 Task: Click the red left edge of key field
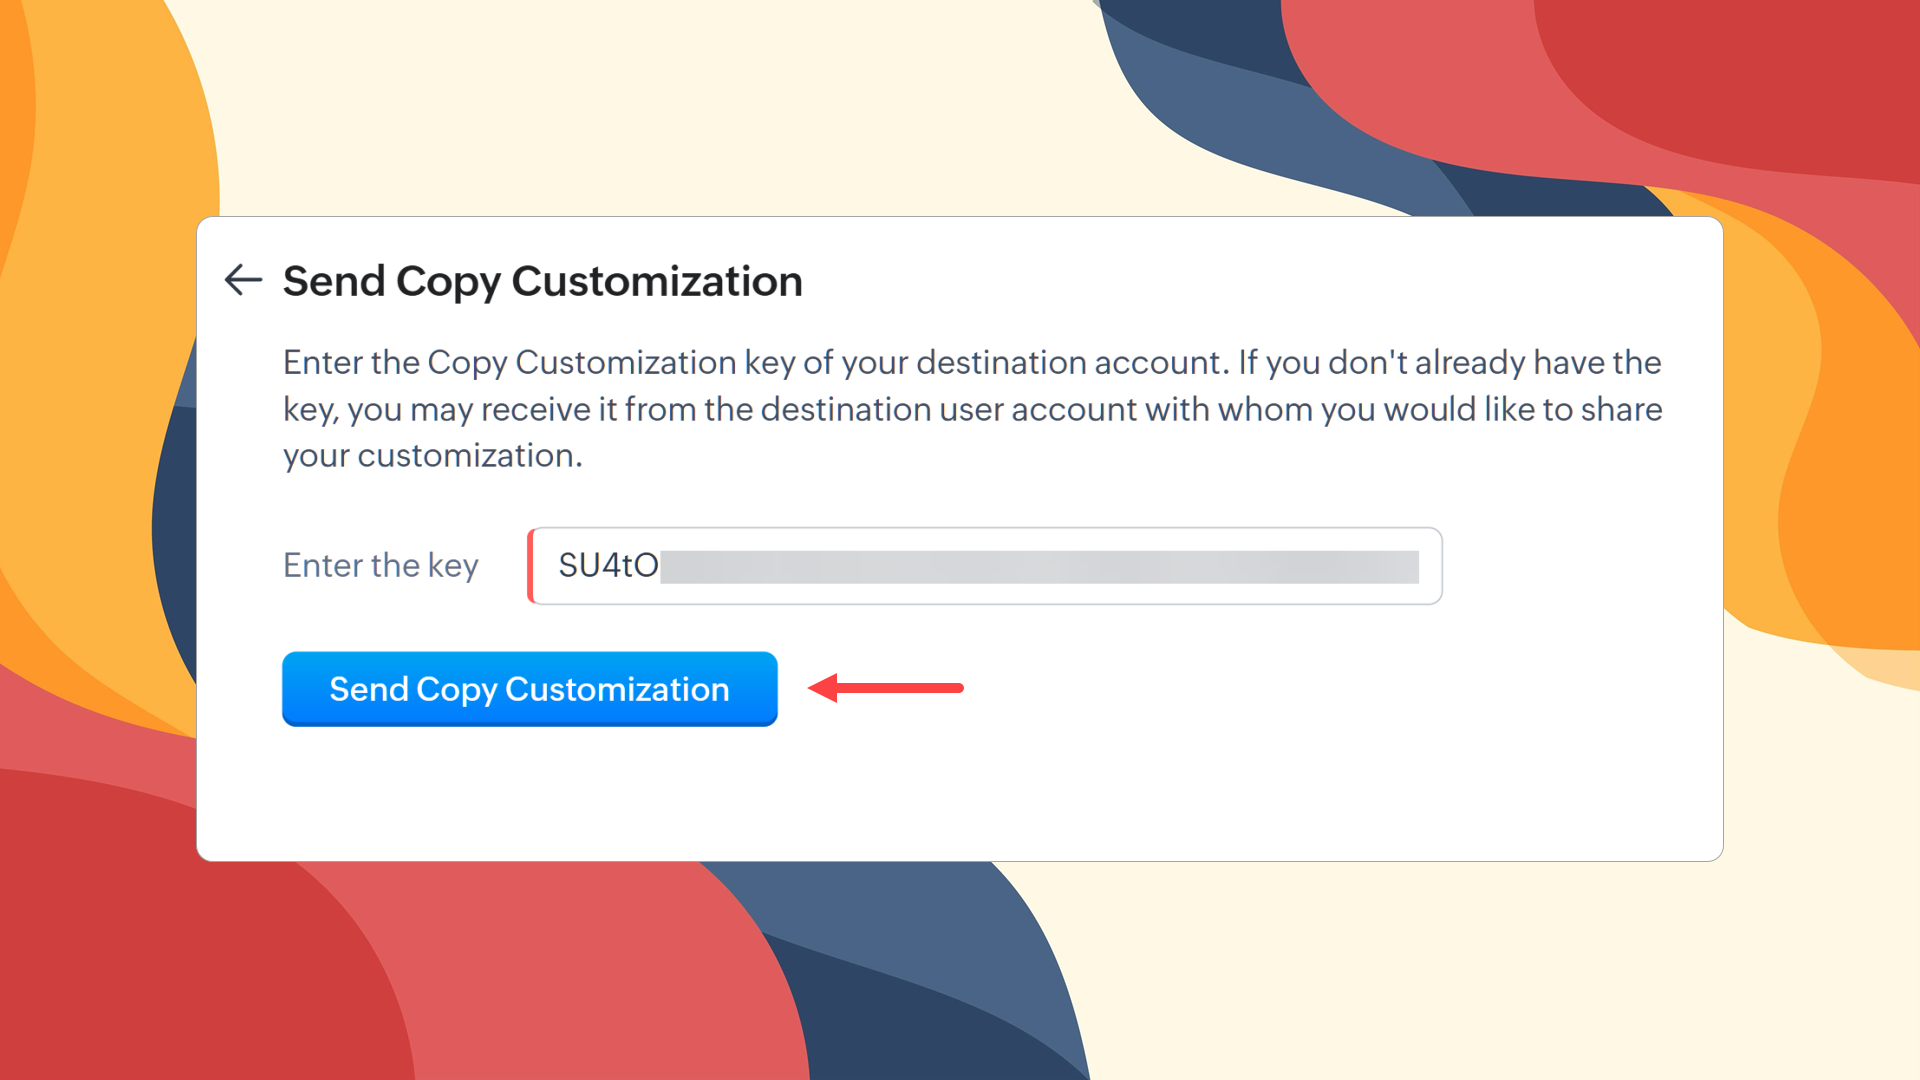tap(531, 566)
